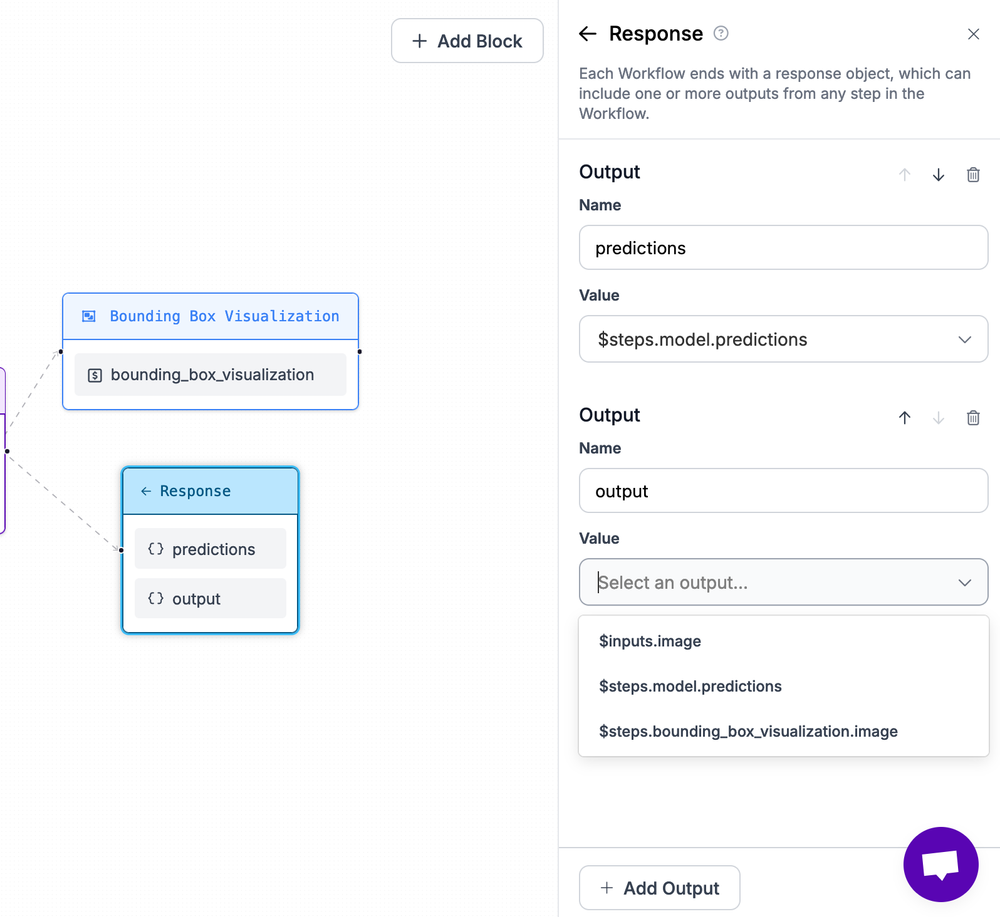Click the image icon on Bounding Box Visualization block
Viewport: 1000px width, 917px height.
point(89,315)
